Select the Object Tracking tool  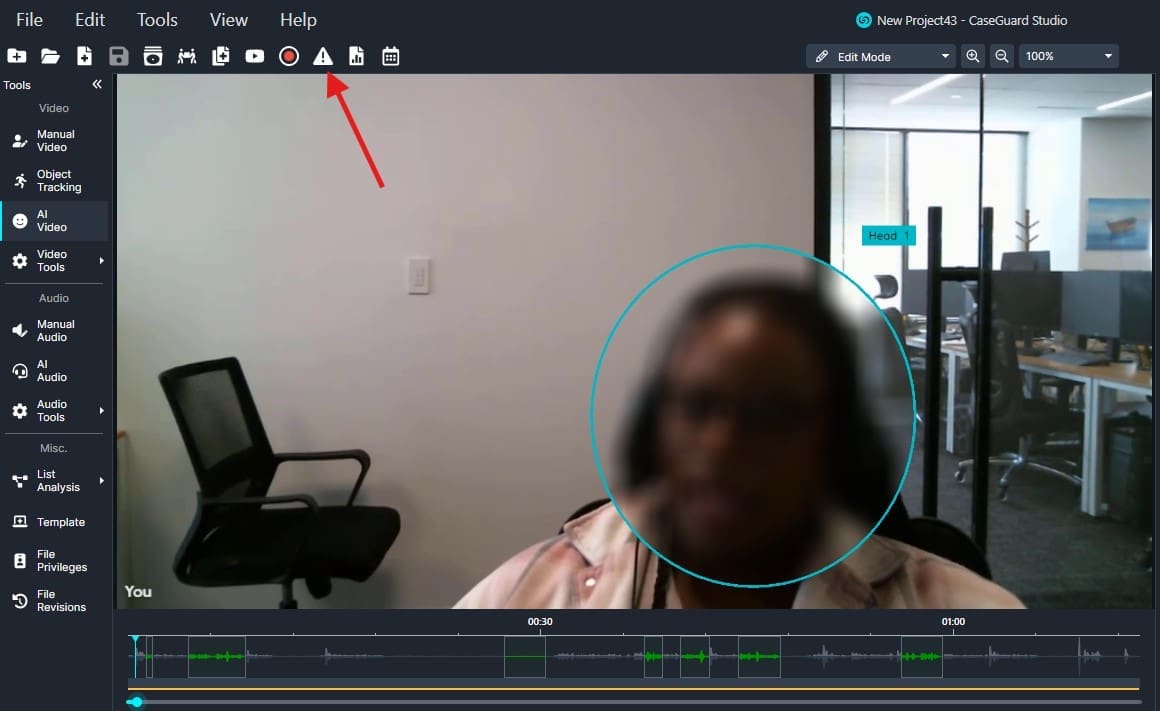(x=56, y=181)
